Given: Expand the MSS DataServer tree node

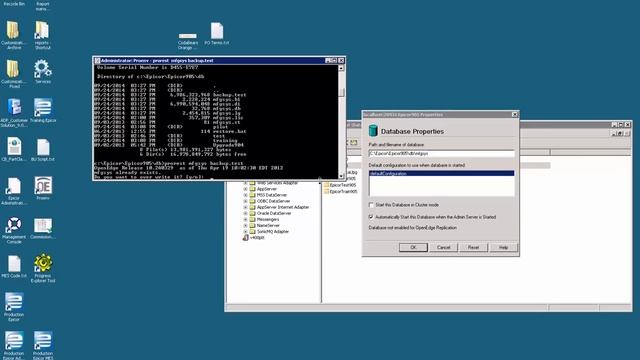Looking at the screenshot, I should click(x=246, y=195).
